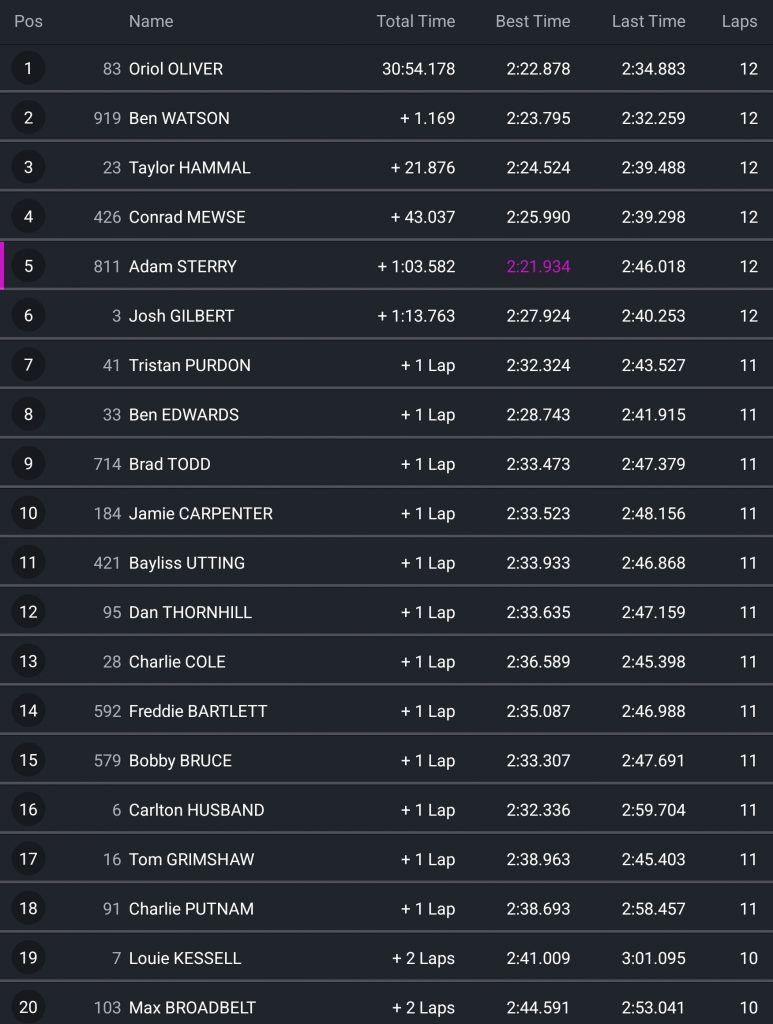Select Max BROADBELT's row
Viewport: 773px width, 1024px height.
(386, 1007)
